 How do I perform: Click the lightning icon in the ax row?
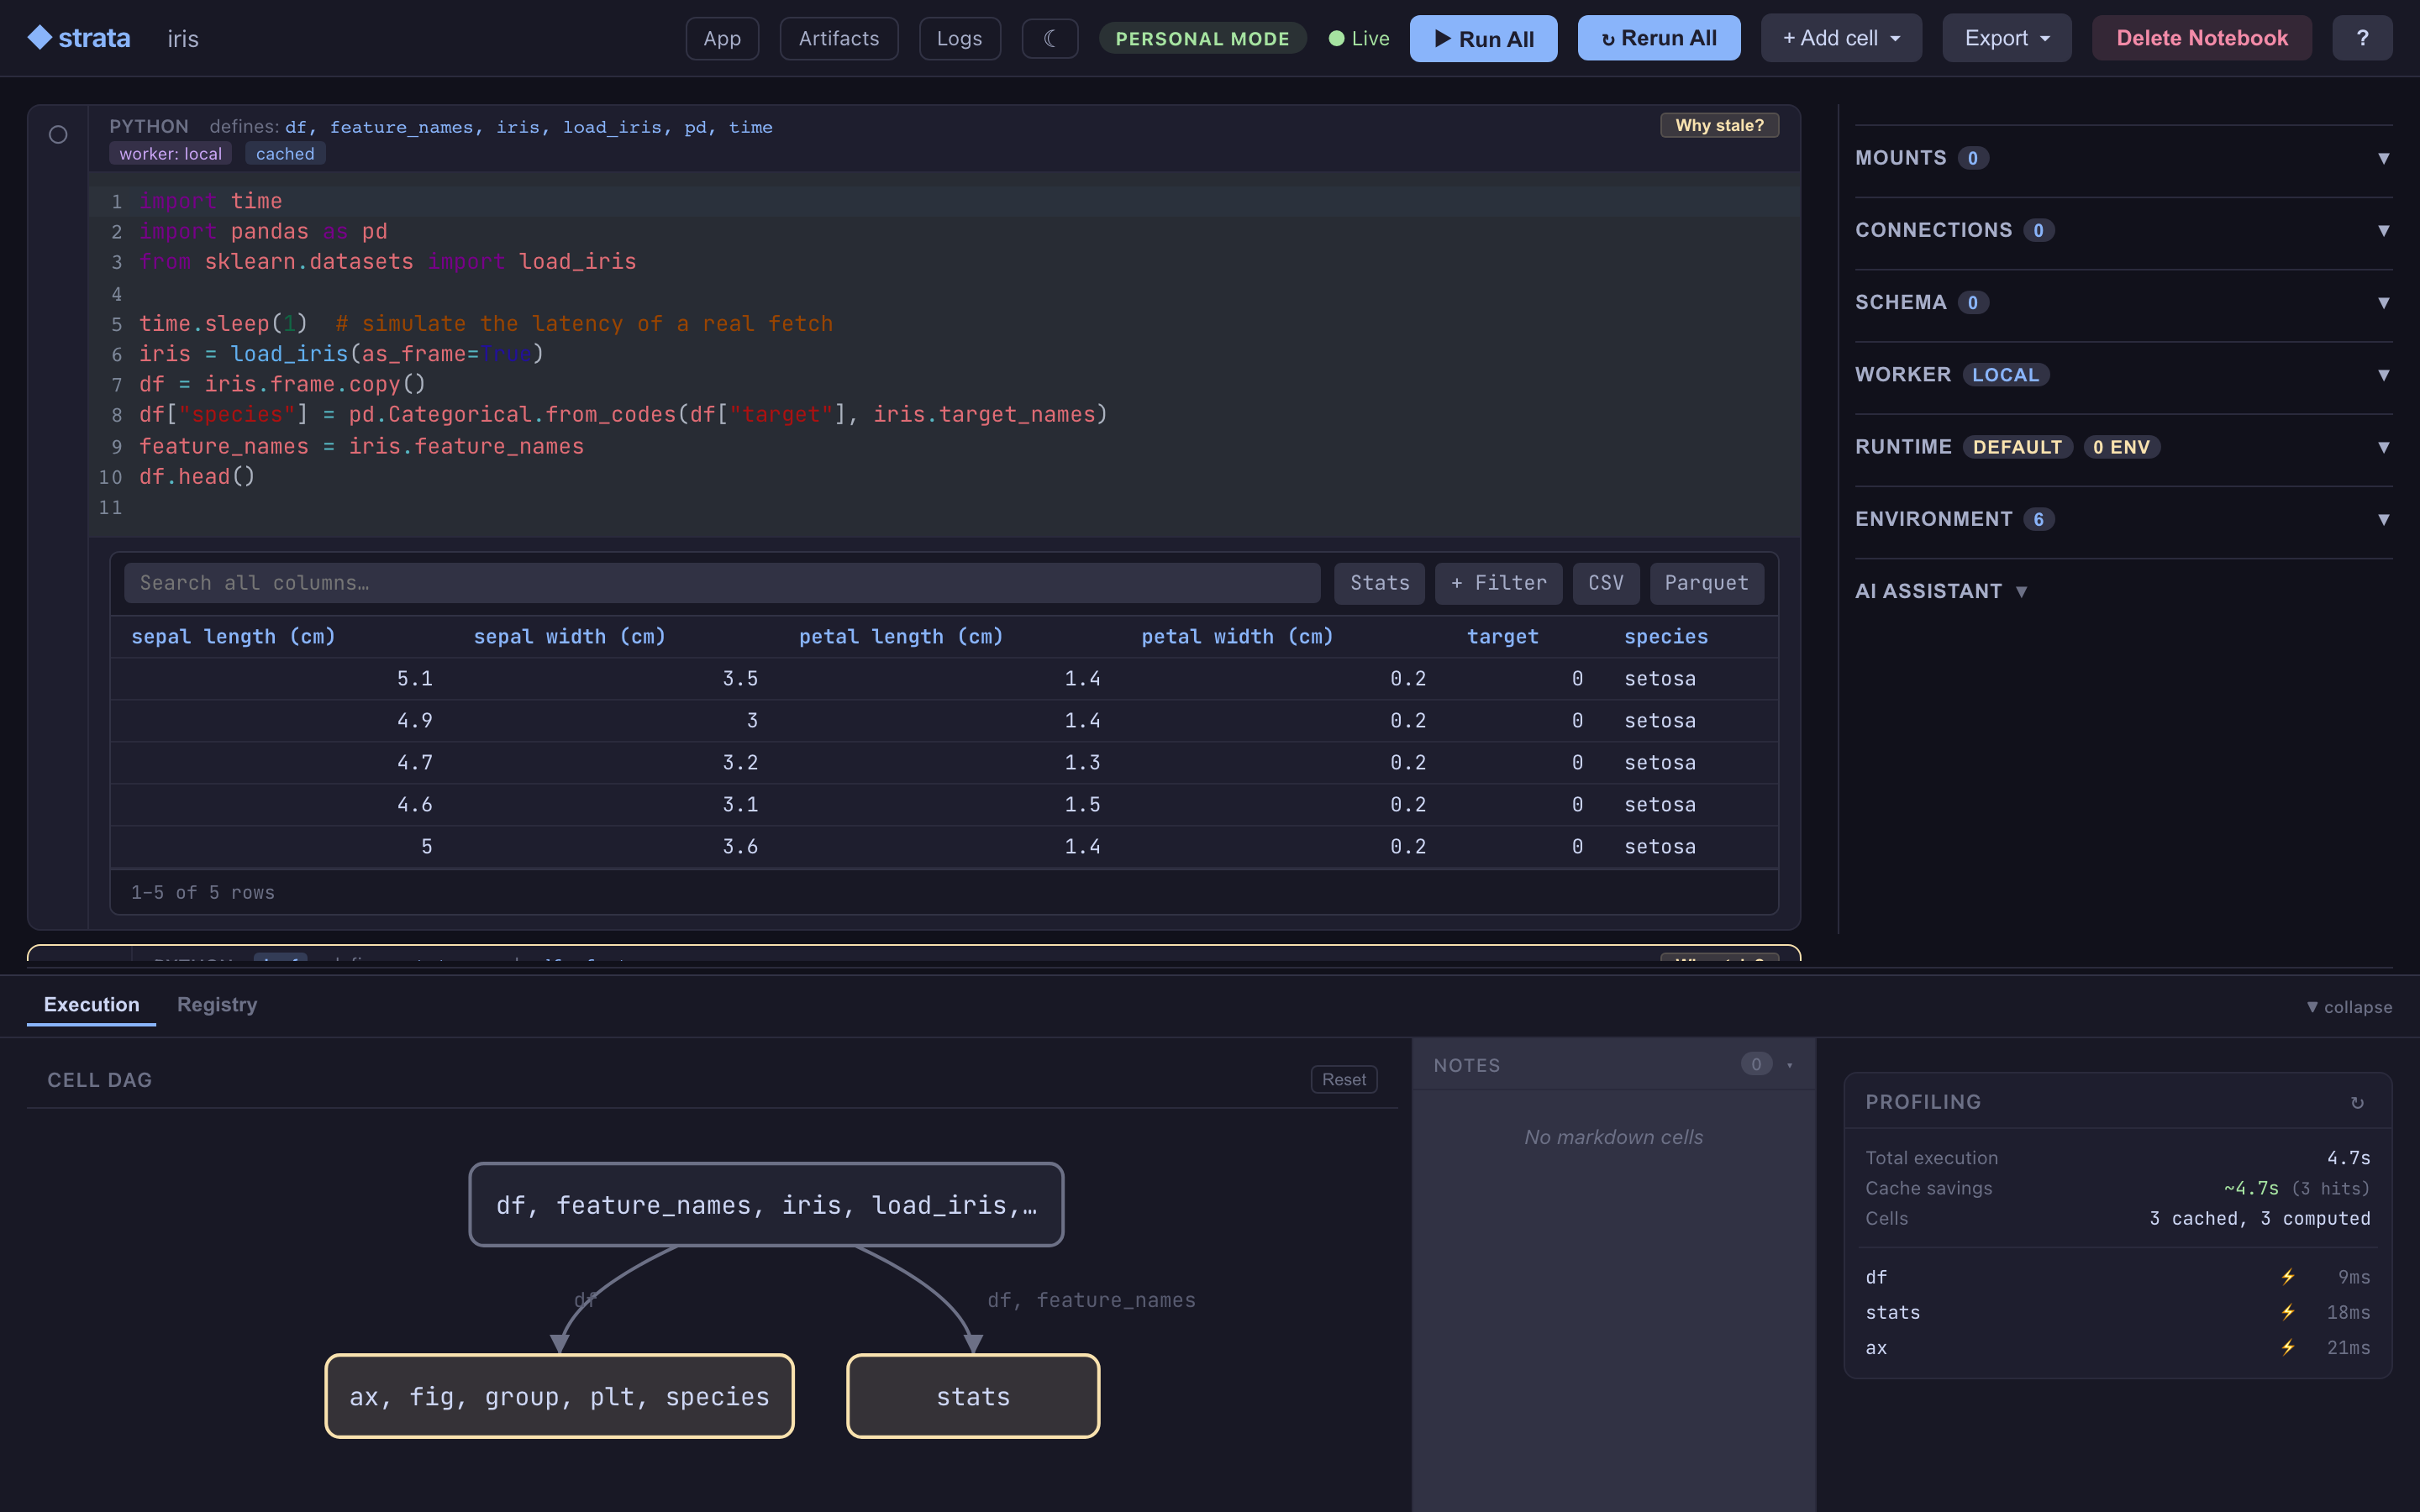click(x=2288, y=1347)
